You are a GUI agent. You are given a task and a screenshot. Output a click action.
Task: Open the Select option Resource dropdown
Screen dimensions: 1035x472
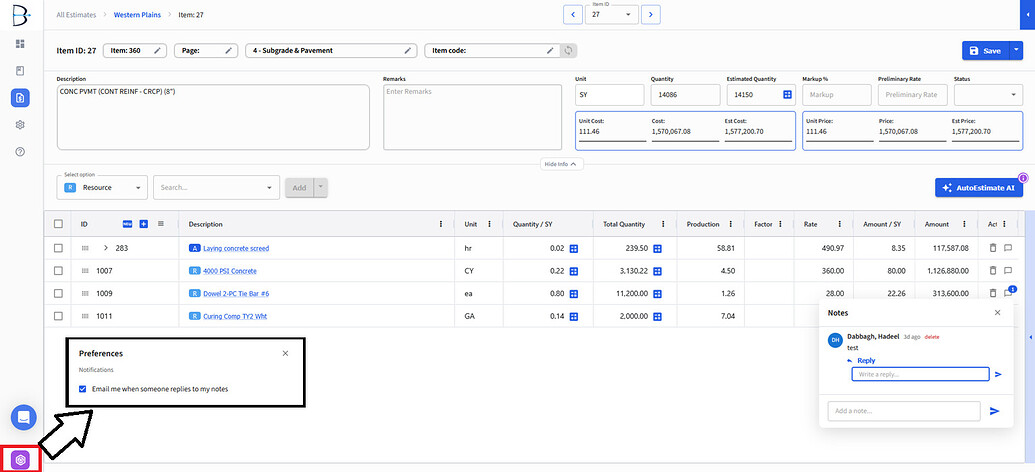[x=102, y=187]
